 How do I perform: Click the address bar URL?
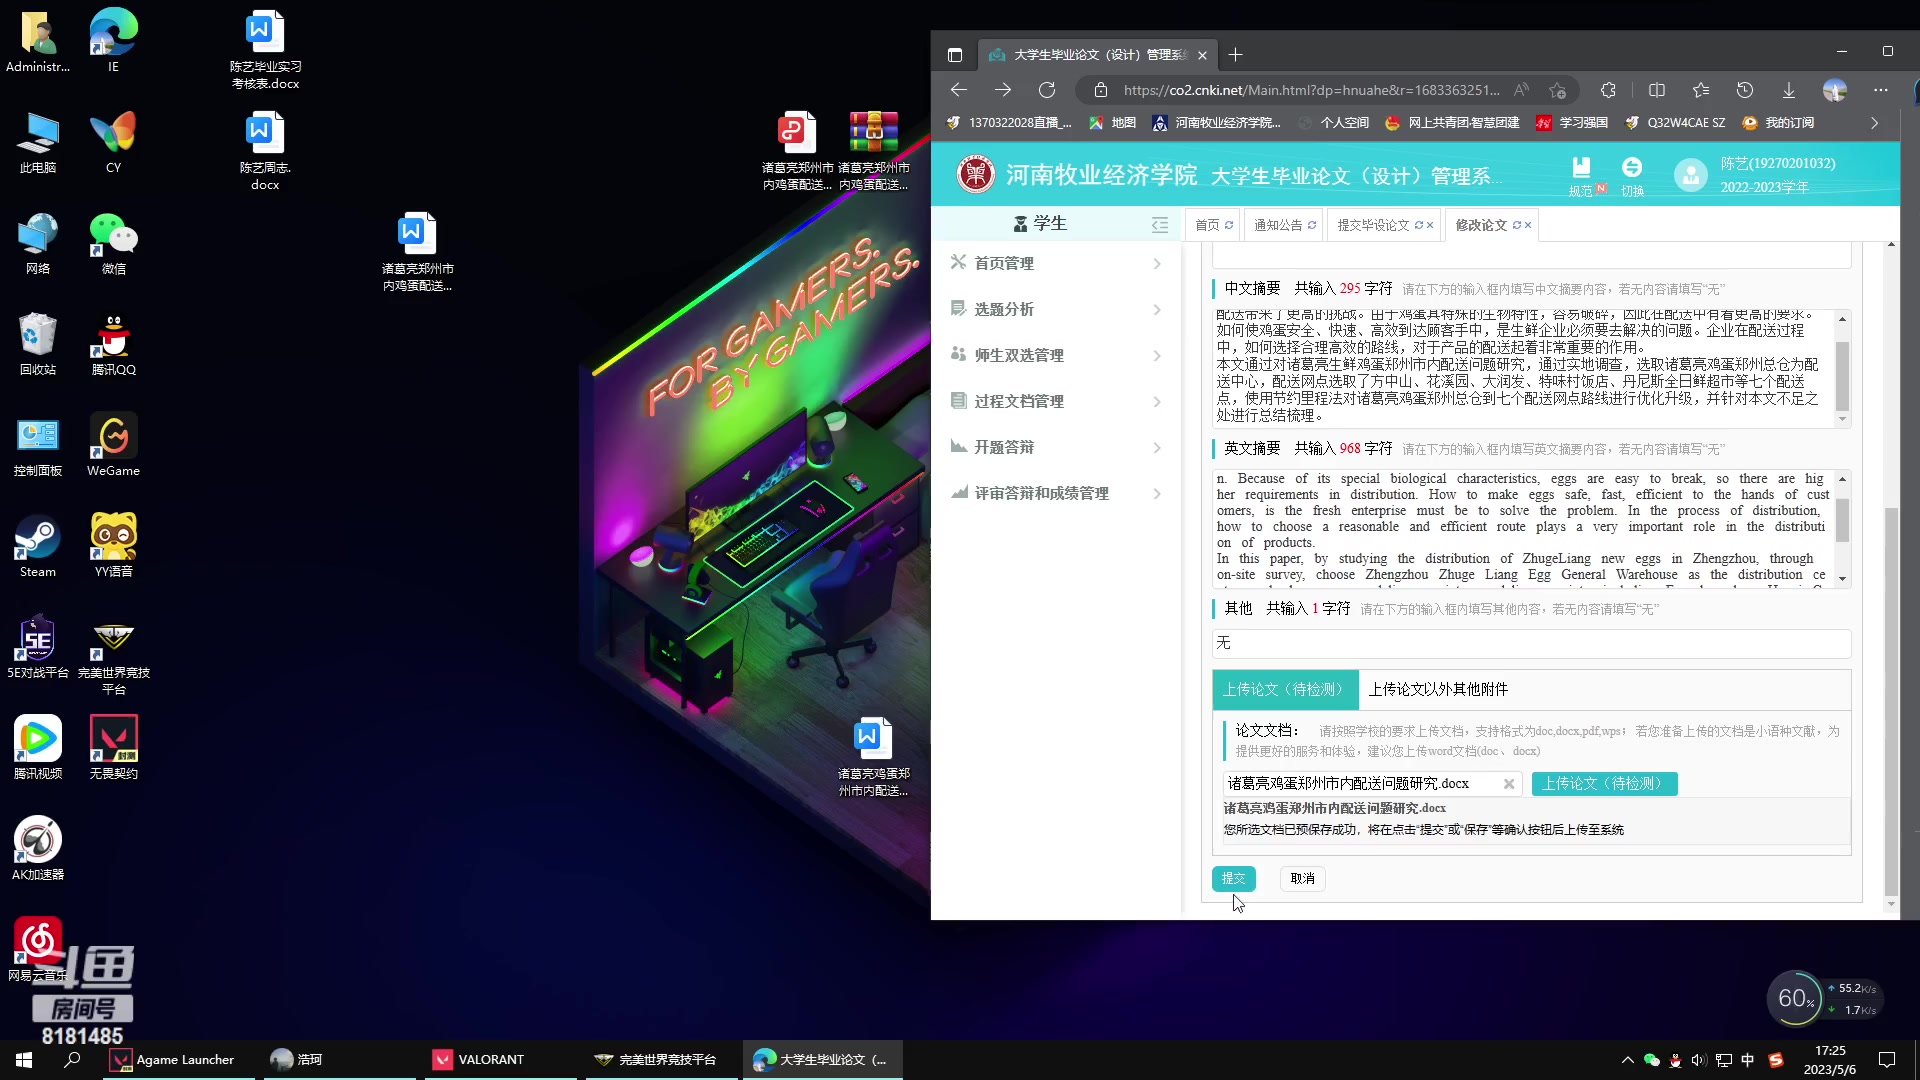(x=1311, y=90)
